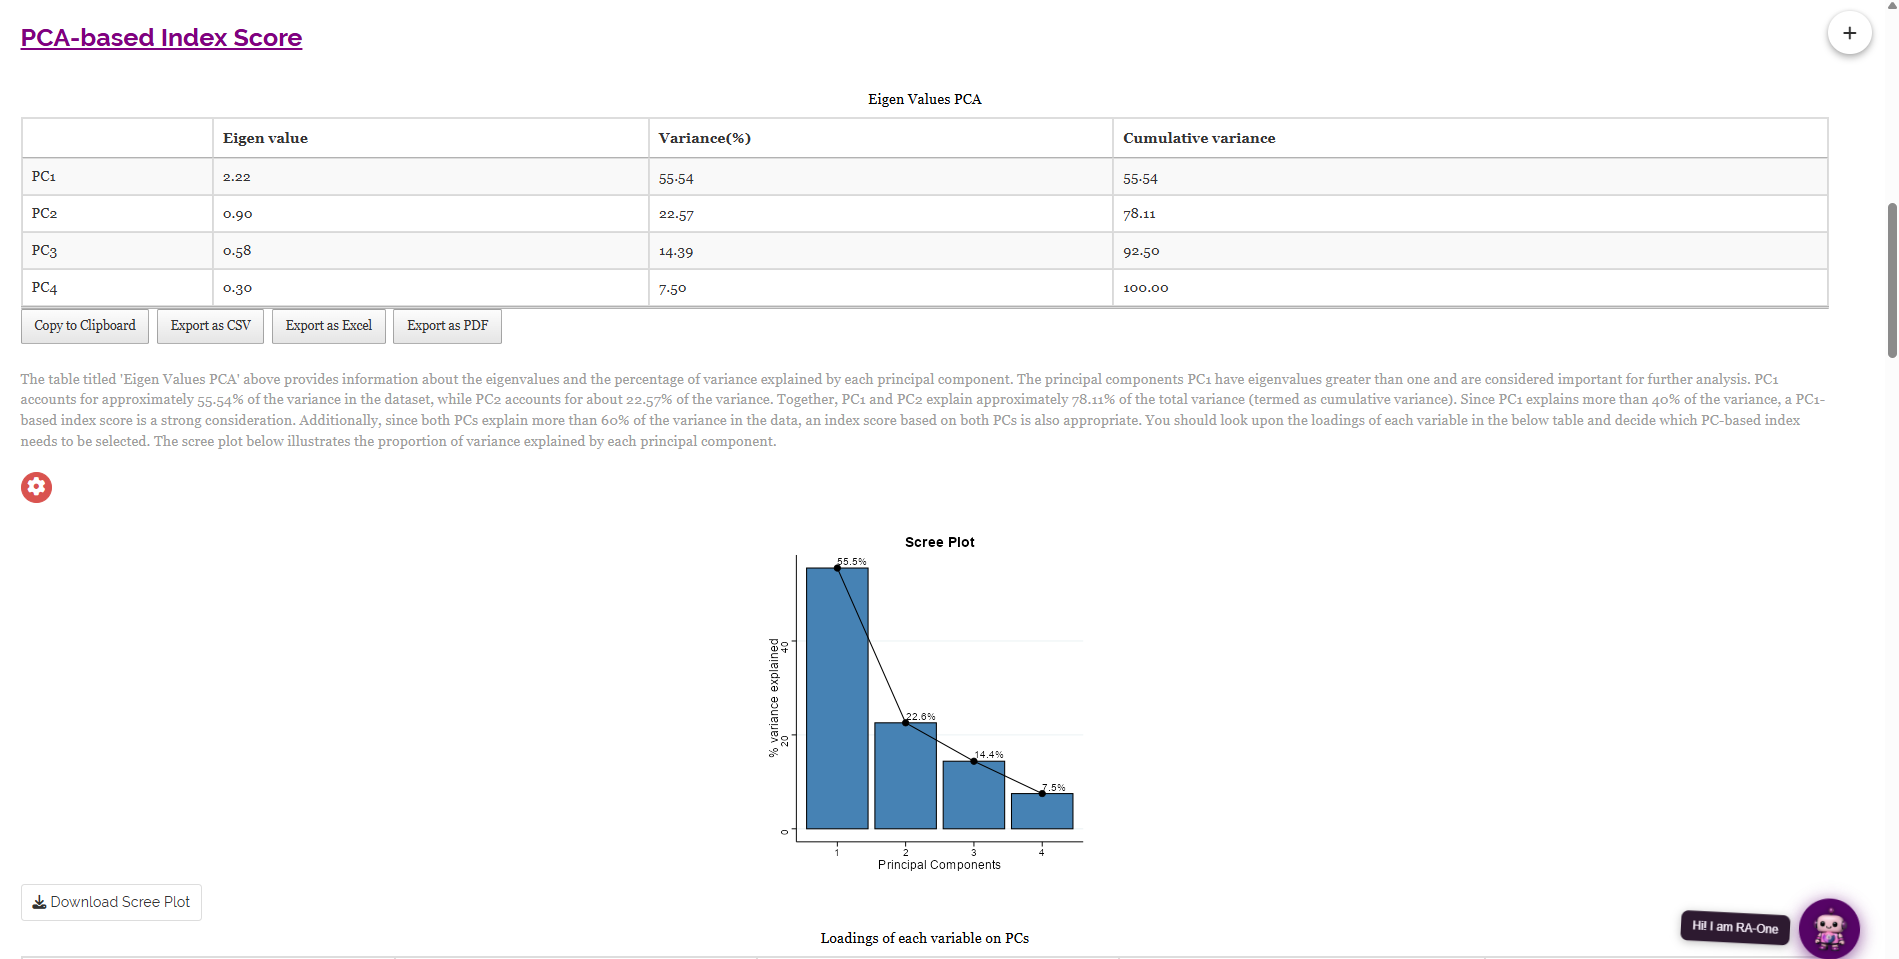Screen dimensions: 1899x959
Task: Click the plus button at top right
Action: (1849, 33)
